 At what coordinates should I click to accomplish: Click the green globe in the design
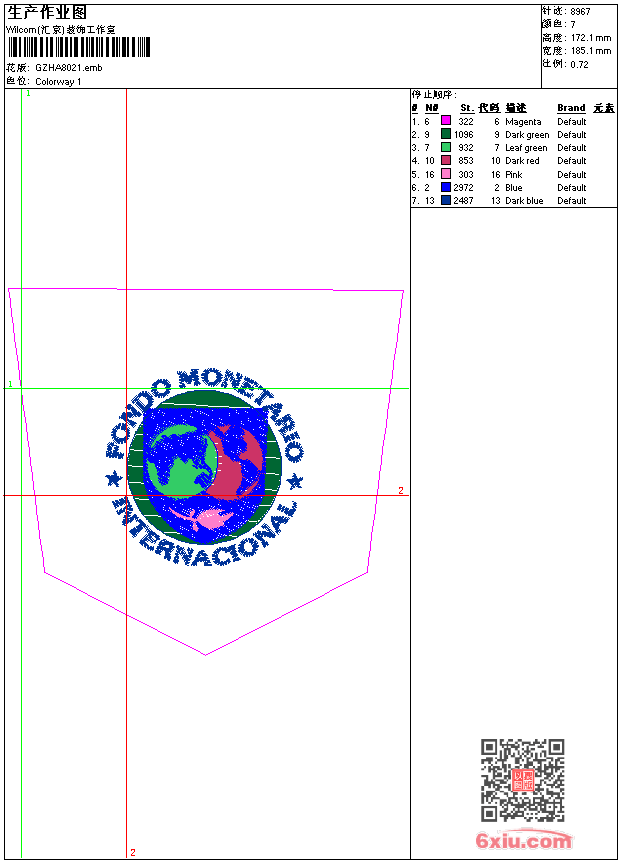point(181,462)
